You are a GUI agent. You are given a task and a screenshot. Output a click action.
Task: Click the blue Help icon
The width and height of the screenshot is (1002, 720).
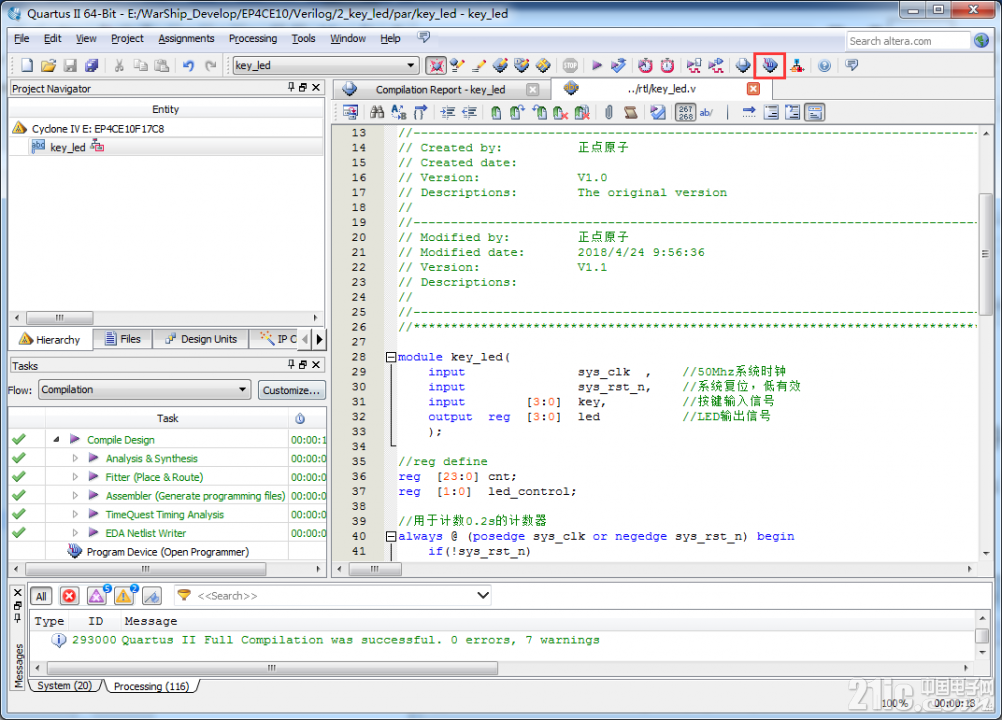[x=824, y=65]
